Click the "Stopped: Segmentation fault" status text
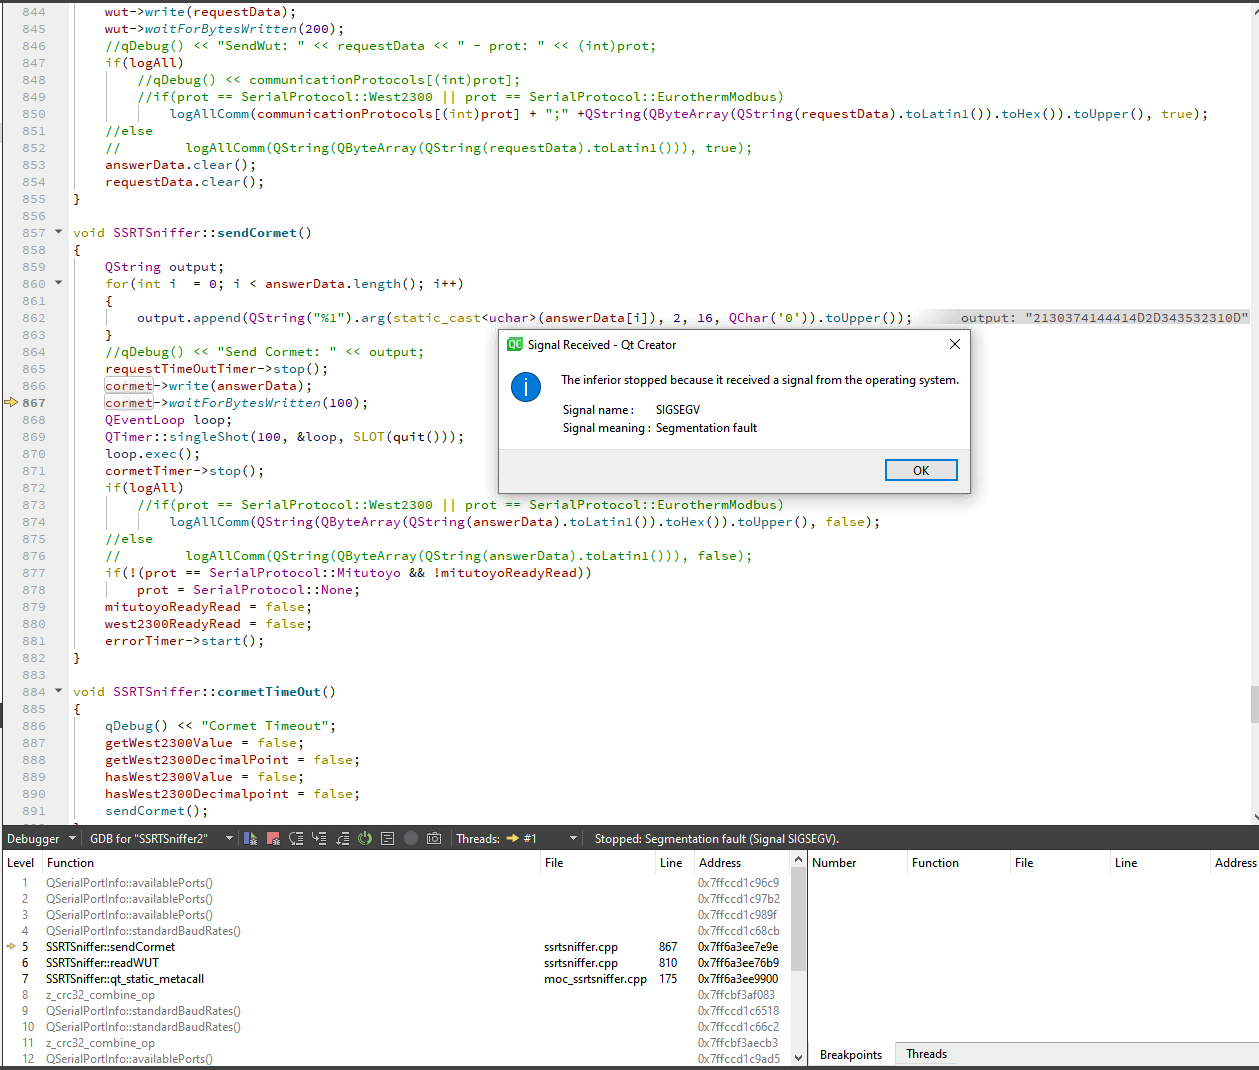The image size is (1259, 1070). (x=716, y=838)
